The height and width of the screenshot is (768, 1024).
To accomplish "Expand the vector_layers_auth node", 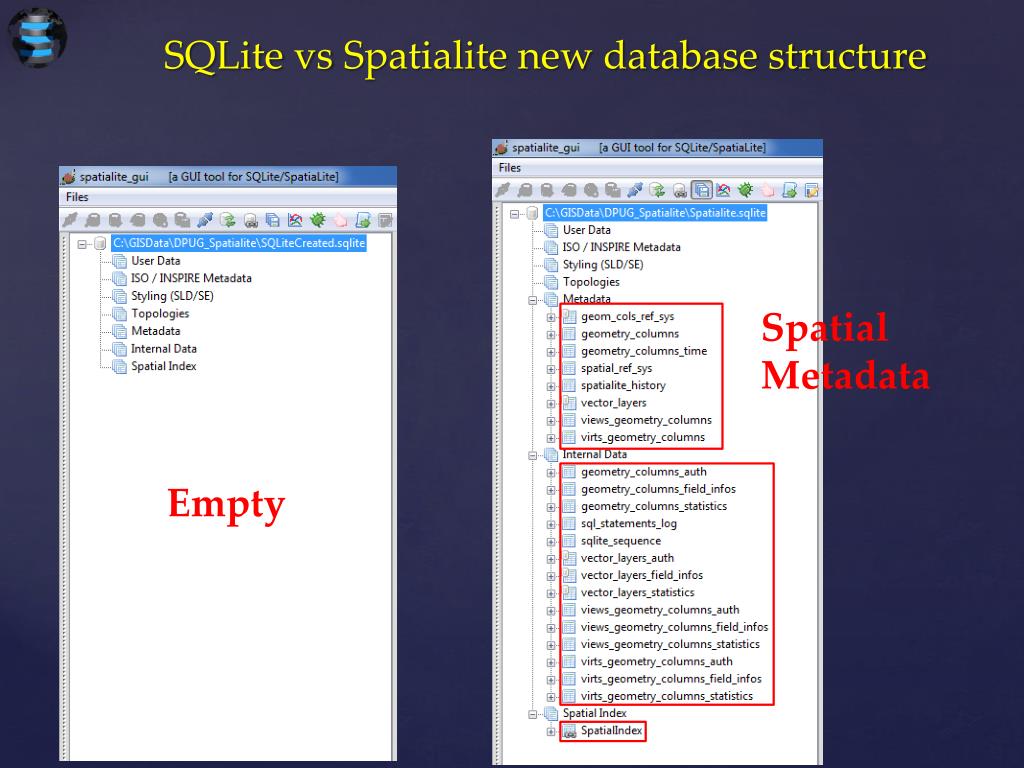I will [551, 559].
